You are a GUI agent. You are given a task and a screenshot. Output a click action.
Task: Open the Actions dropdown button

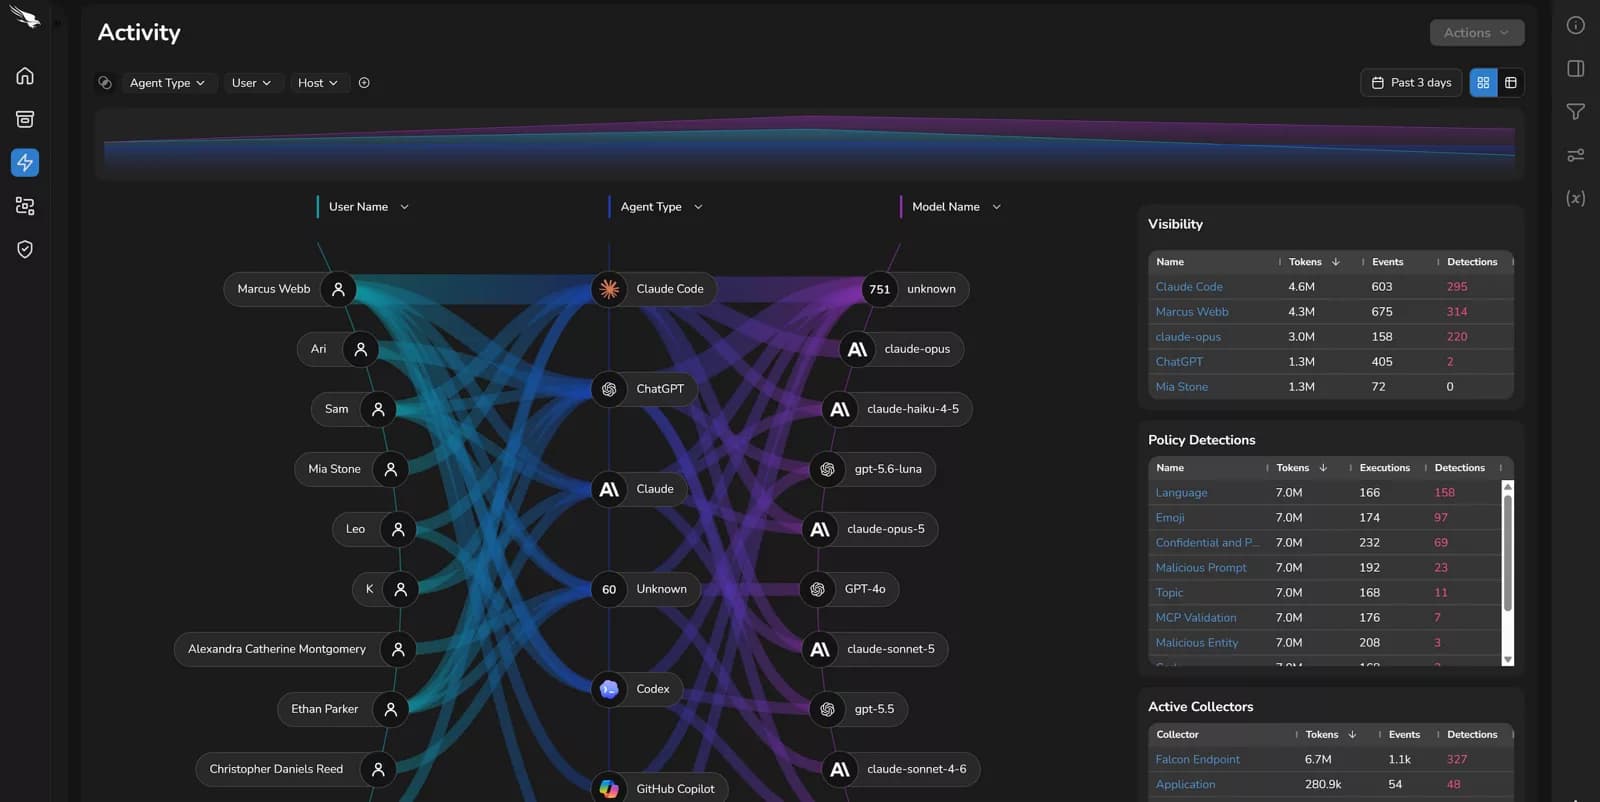(x=1476, y=33)
